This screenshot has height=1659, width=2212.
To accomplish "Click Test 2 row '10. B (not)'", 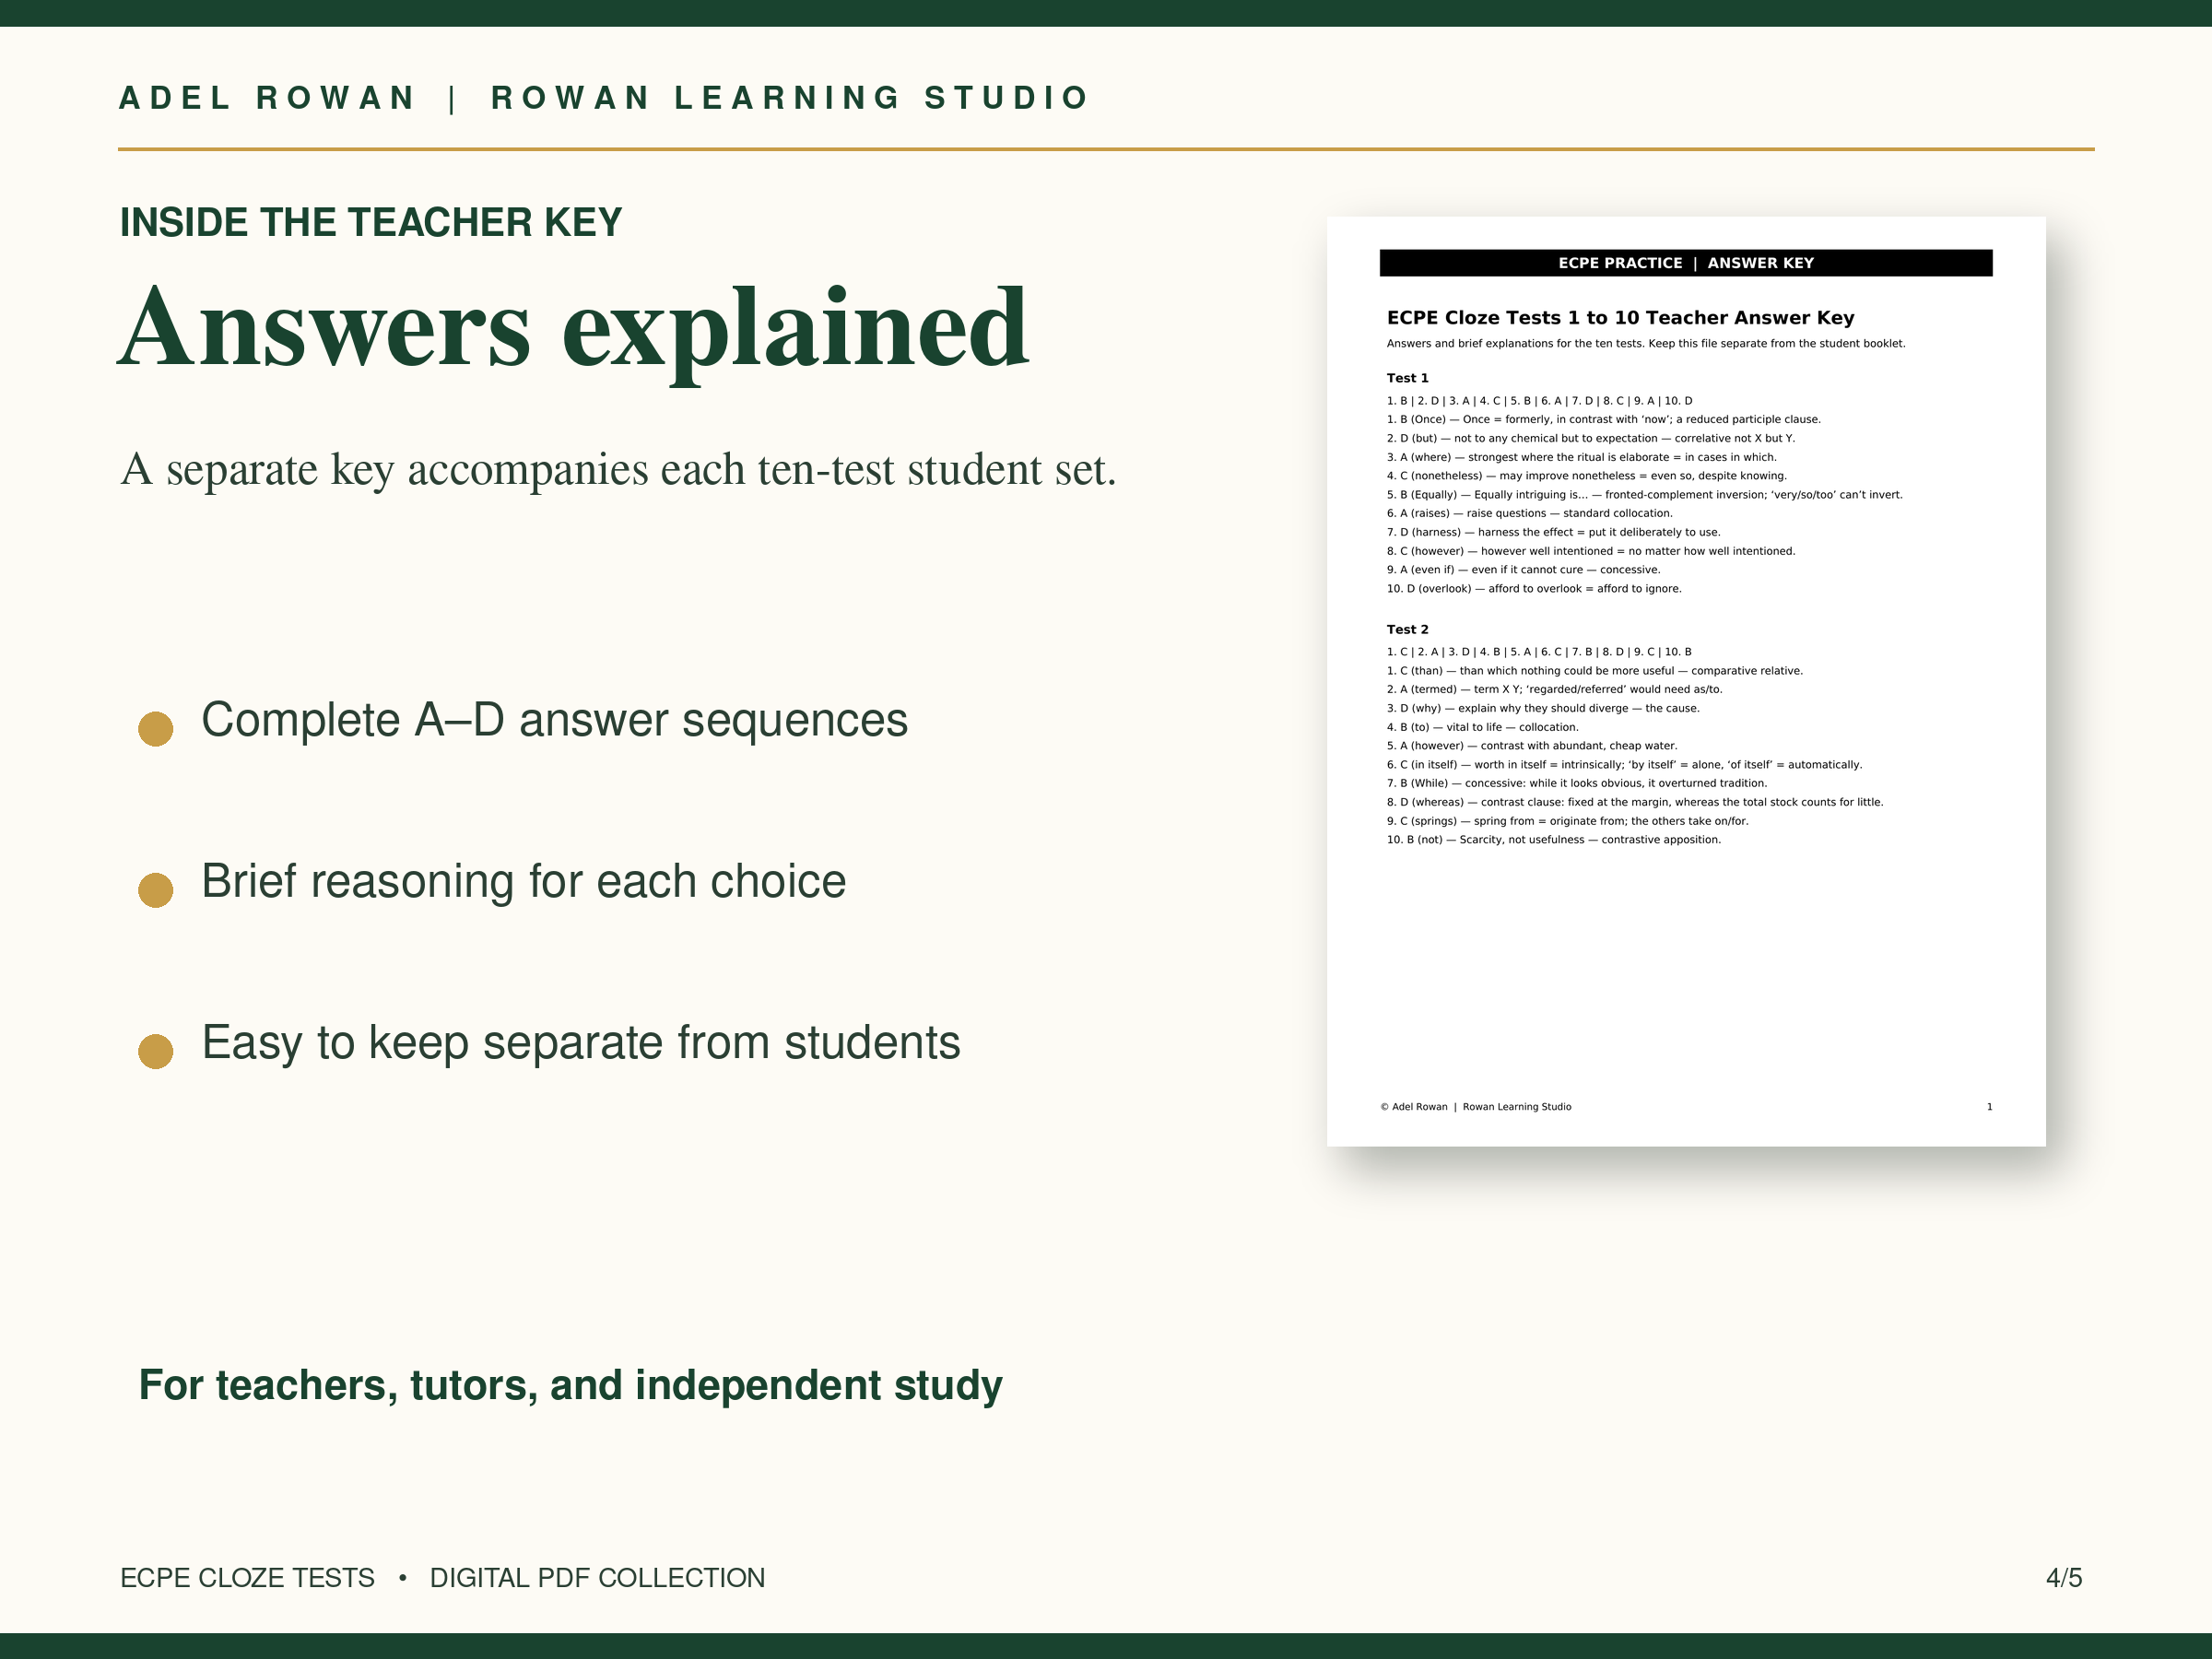I will point(1553,840).
